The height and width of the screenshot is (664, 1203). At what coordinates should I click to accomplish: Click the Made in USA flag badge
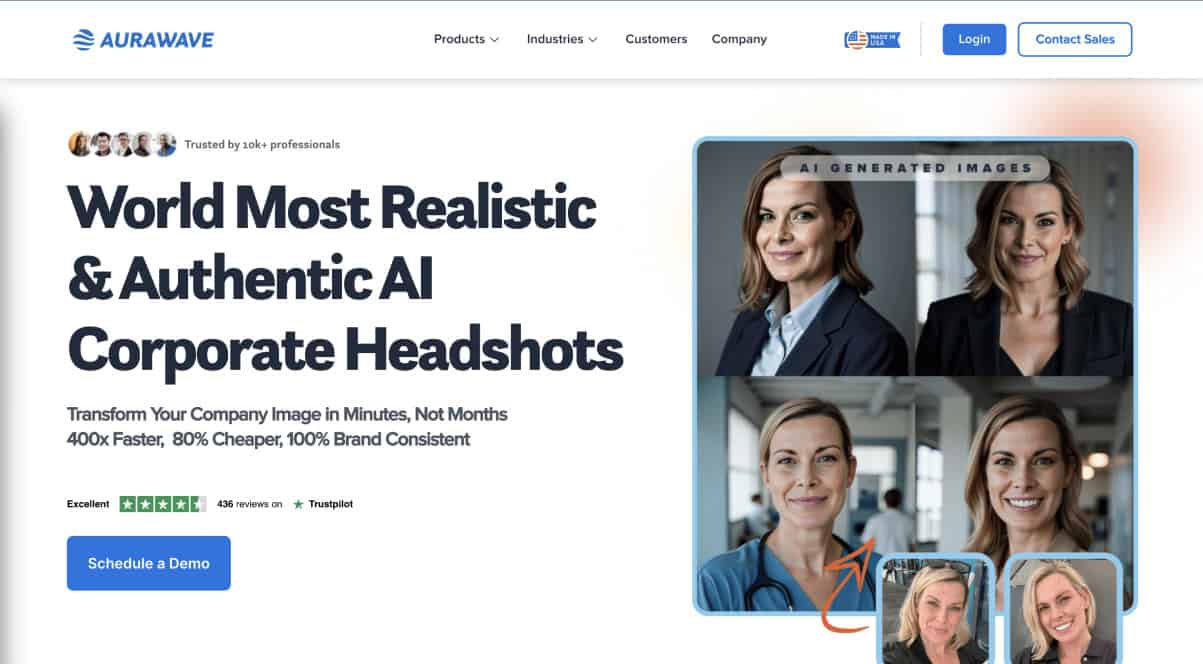[x=872, y=40]
